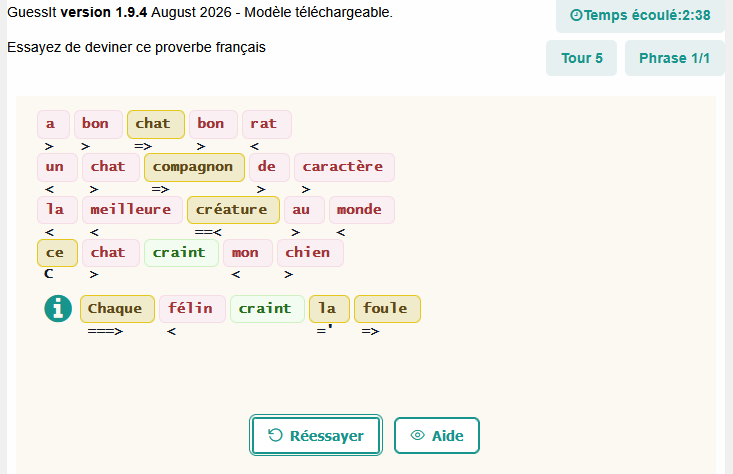Click the teal info circle icon
Screen dimensions: 733x474
coord(58,309)
